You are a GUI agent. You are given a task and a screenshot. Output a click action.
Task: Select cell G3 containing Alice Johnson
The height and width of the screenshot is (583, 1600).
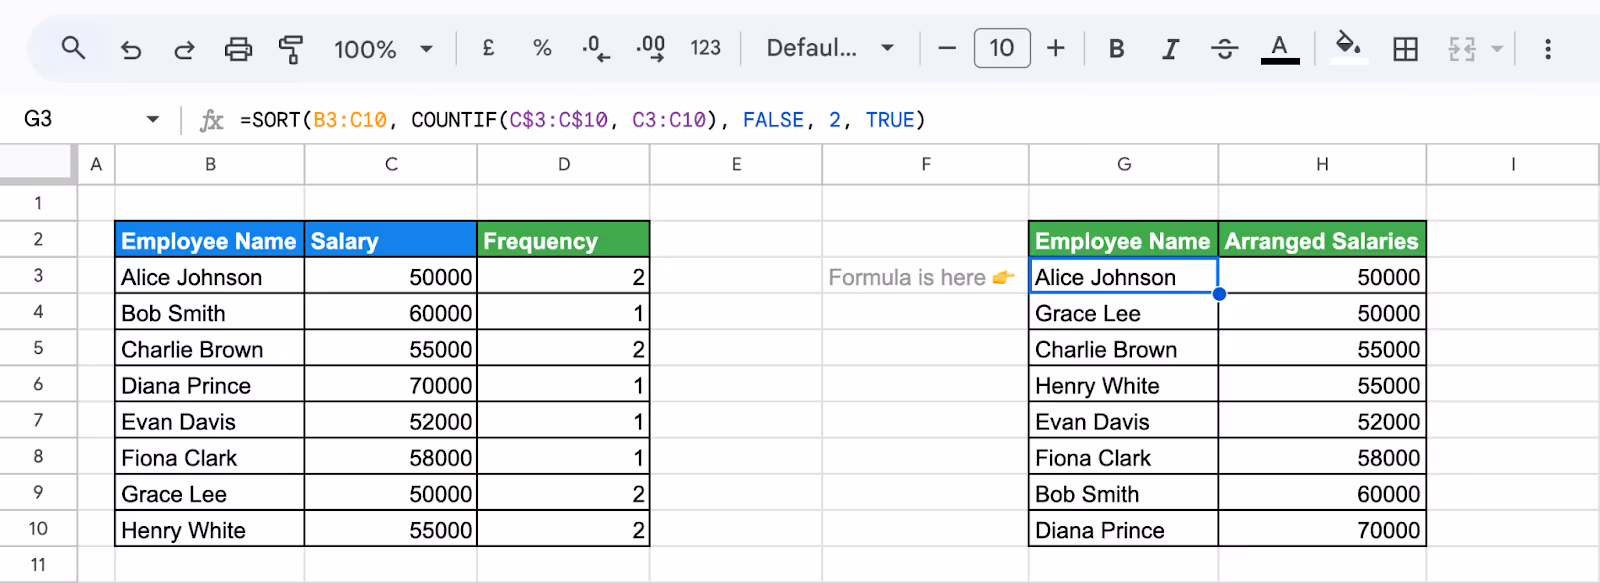1124,276
